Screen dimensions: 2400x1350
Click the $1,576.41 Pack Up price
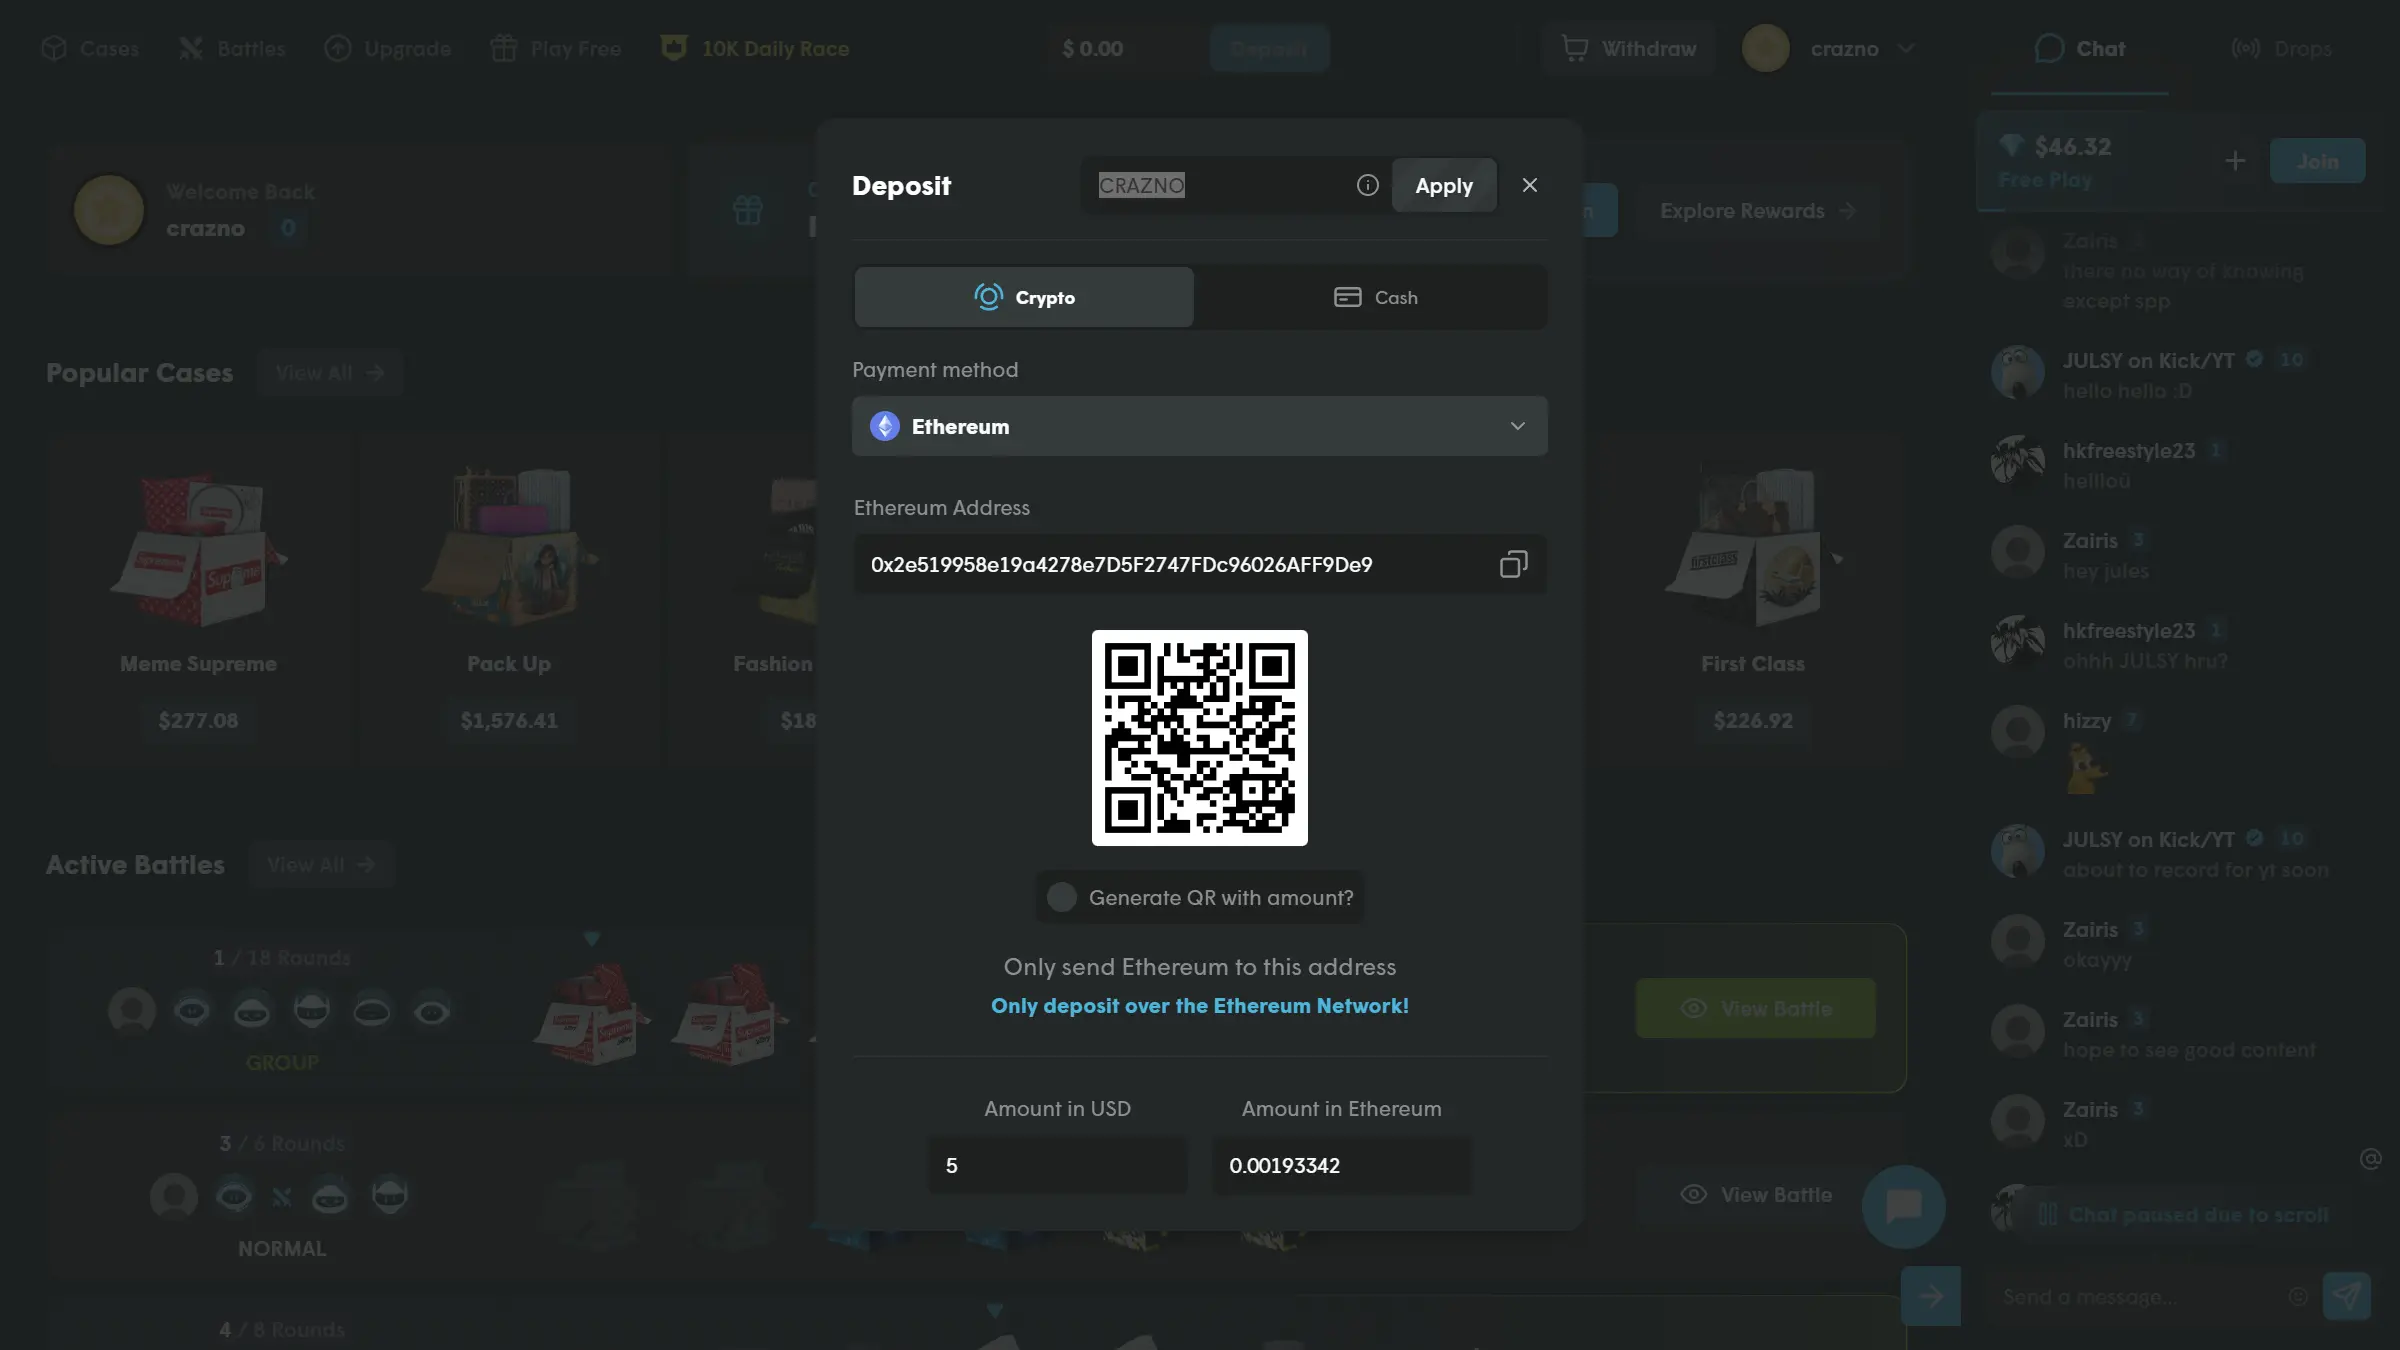click(x=509, y=720)
